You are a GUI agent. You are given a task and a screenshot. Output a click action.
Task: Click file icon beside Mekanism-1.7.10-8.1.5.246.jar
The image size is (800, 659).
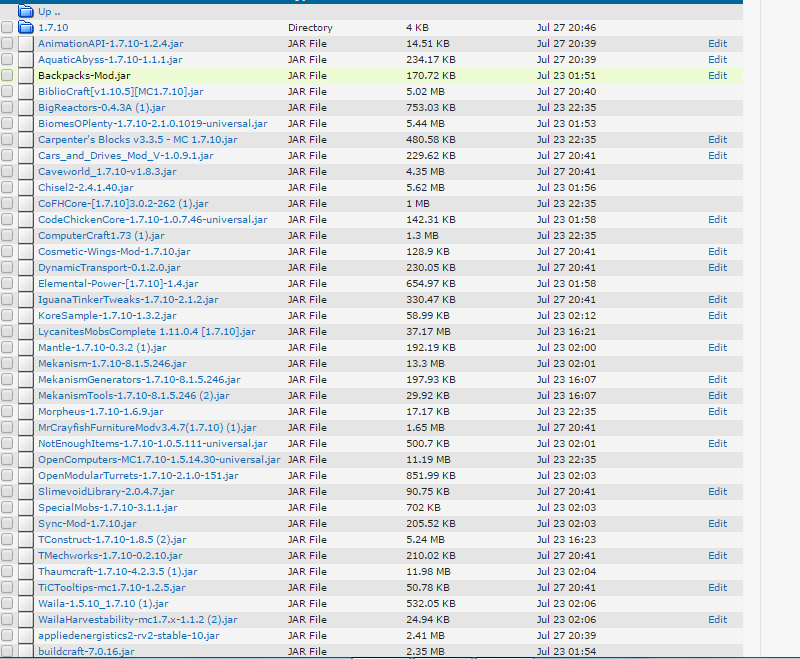(x=26, y=364)
